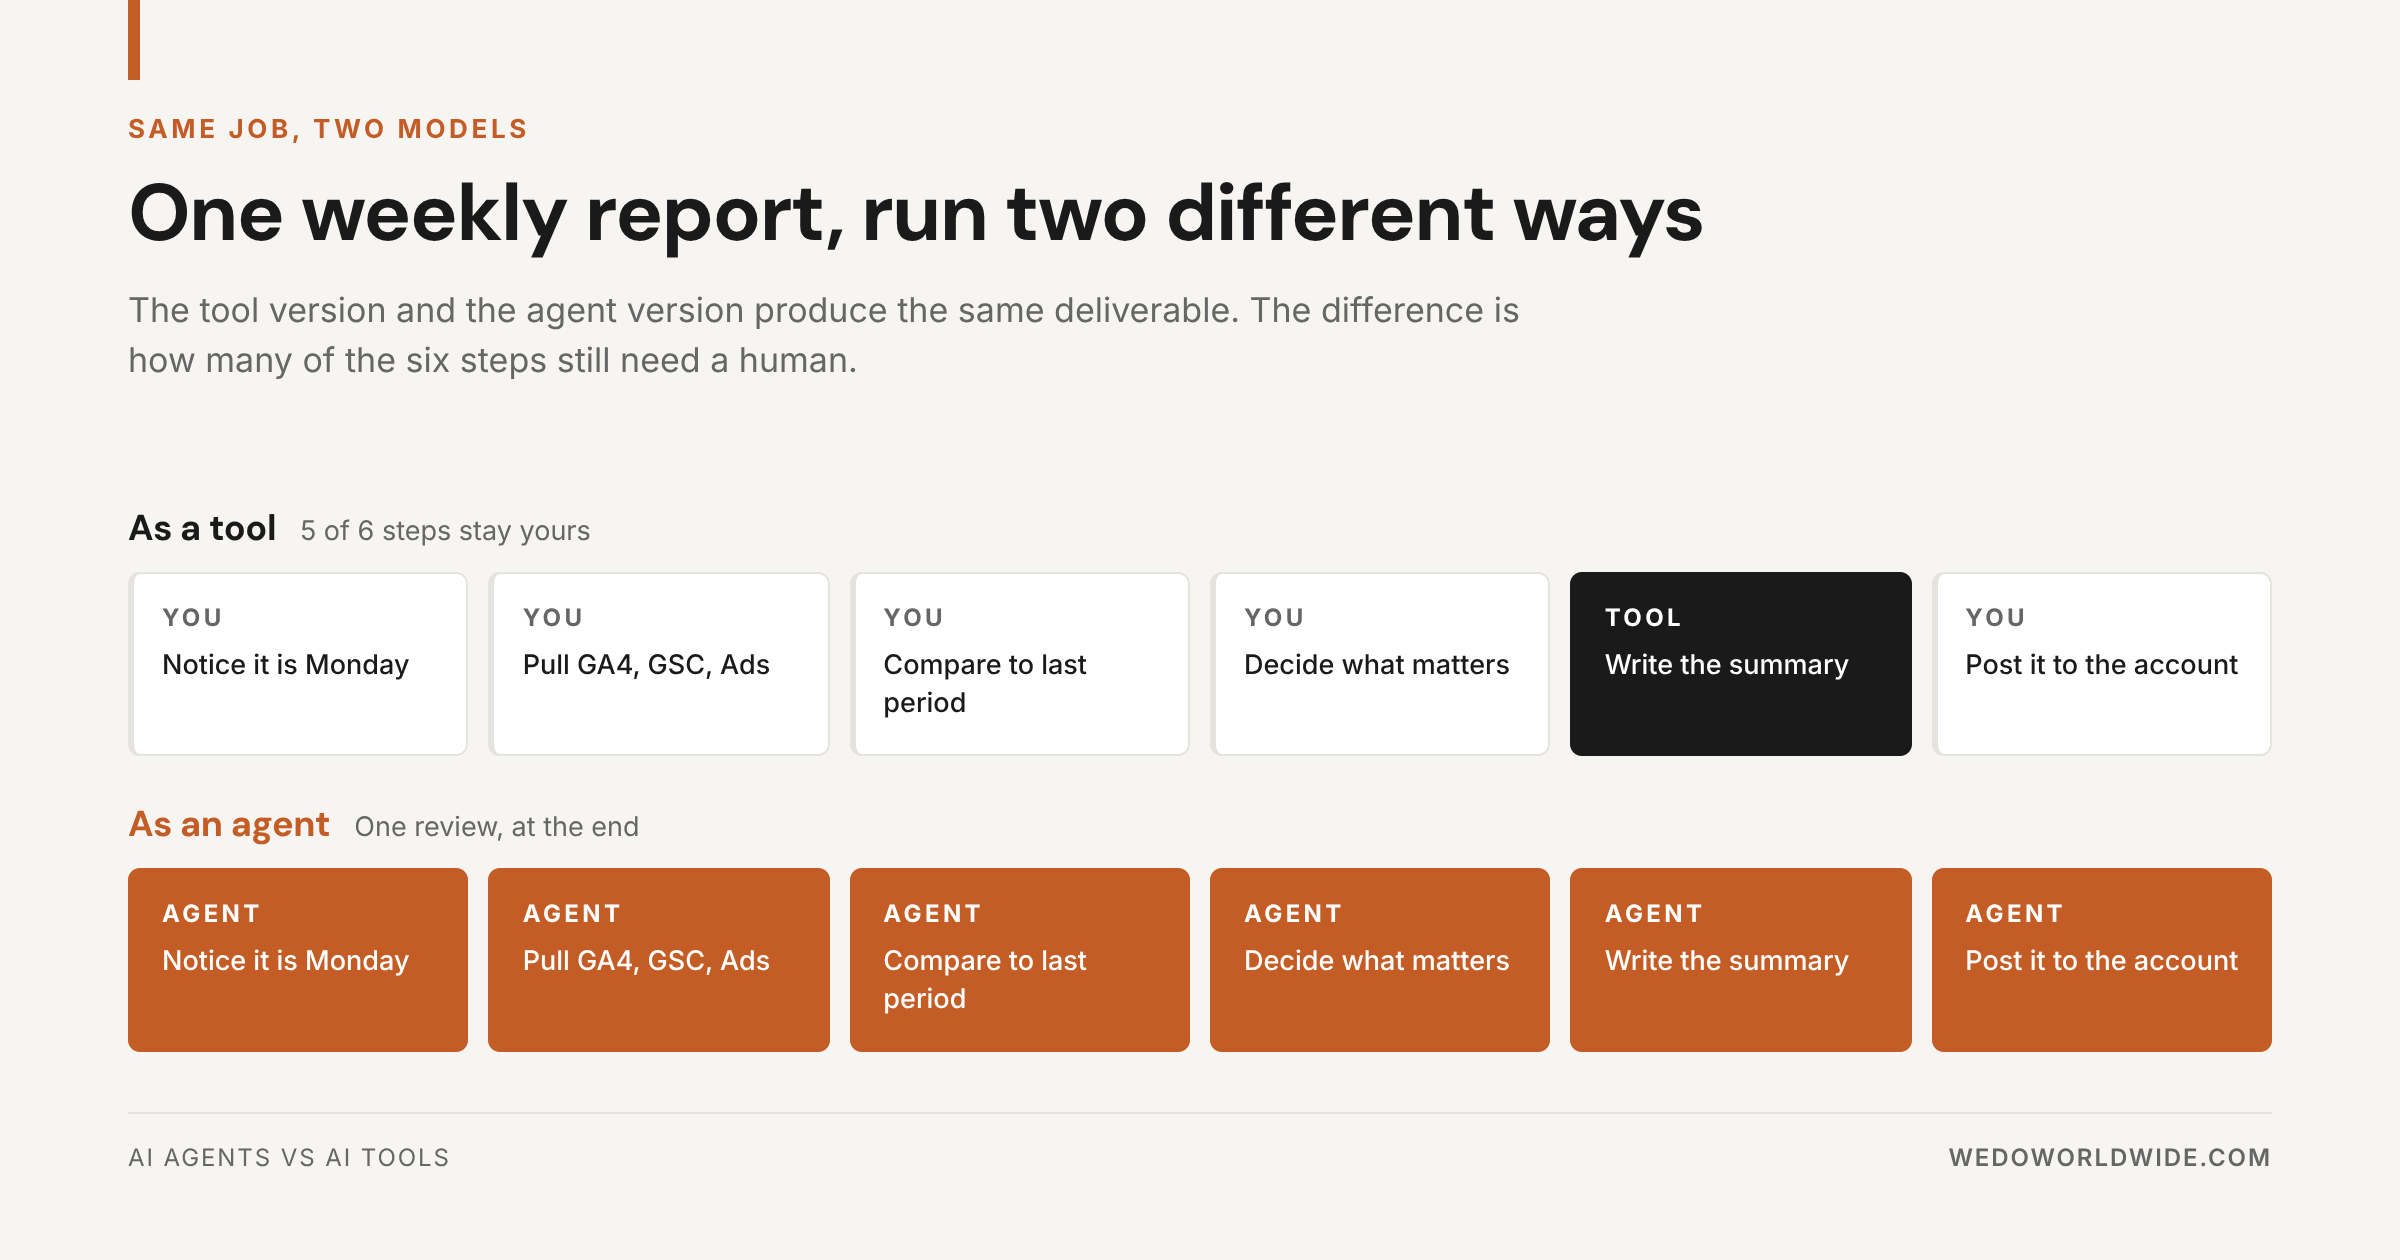The image size is (2400, 1260).
Task: Click the black TOOL 'Write the summary' card
Action: tap(1741, 664)
